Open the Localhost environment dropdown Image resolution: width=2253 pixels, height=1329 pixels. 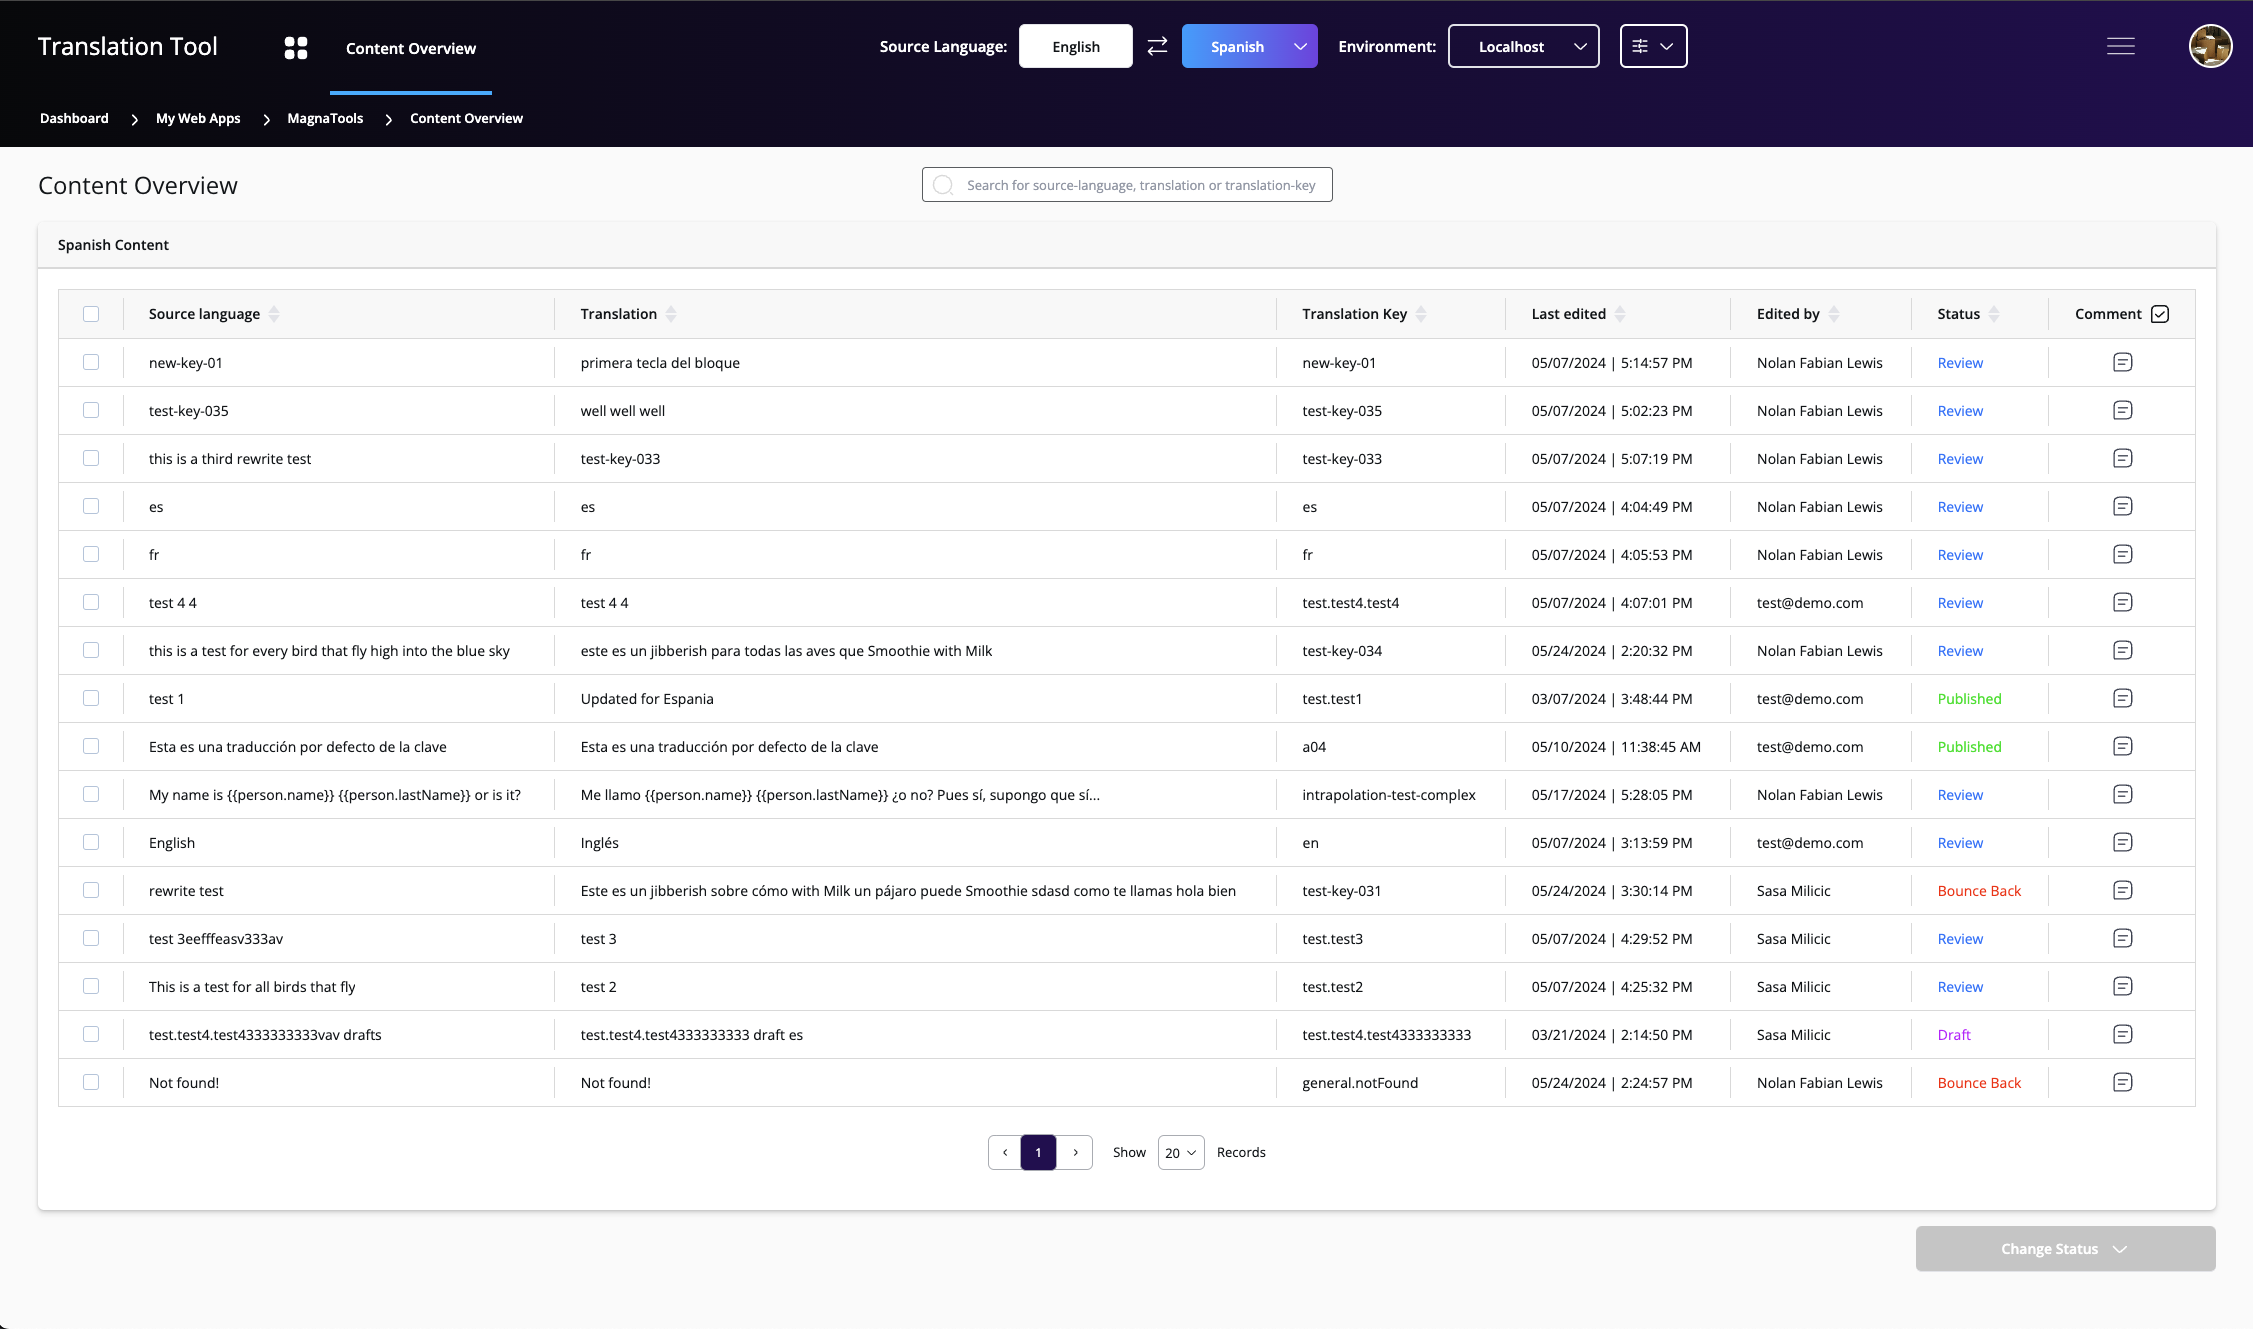tap(1523, 46)
